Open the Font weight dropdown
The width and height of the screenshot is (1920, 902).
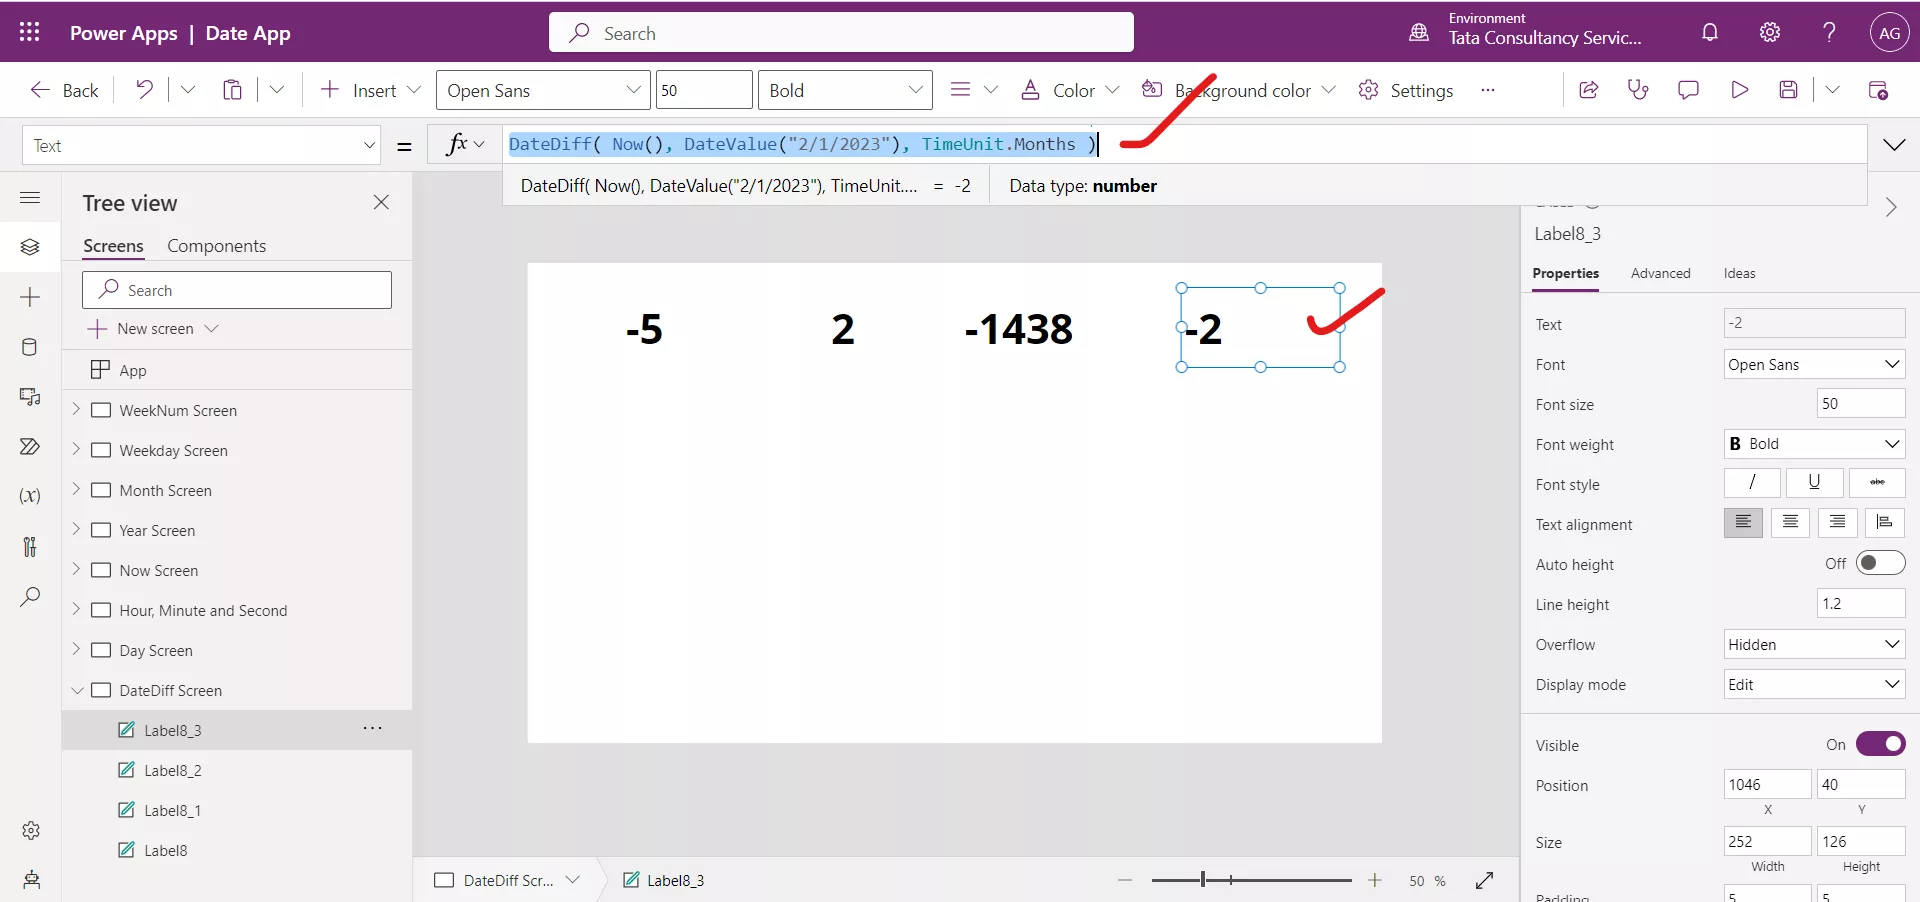(1814, 444)
